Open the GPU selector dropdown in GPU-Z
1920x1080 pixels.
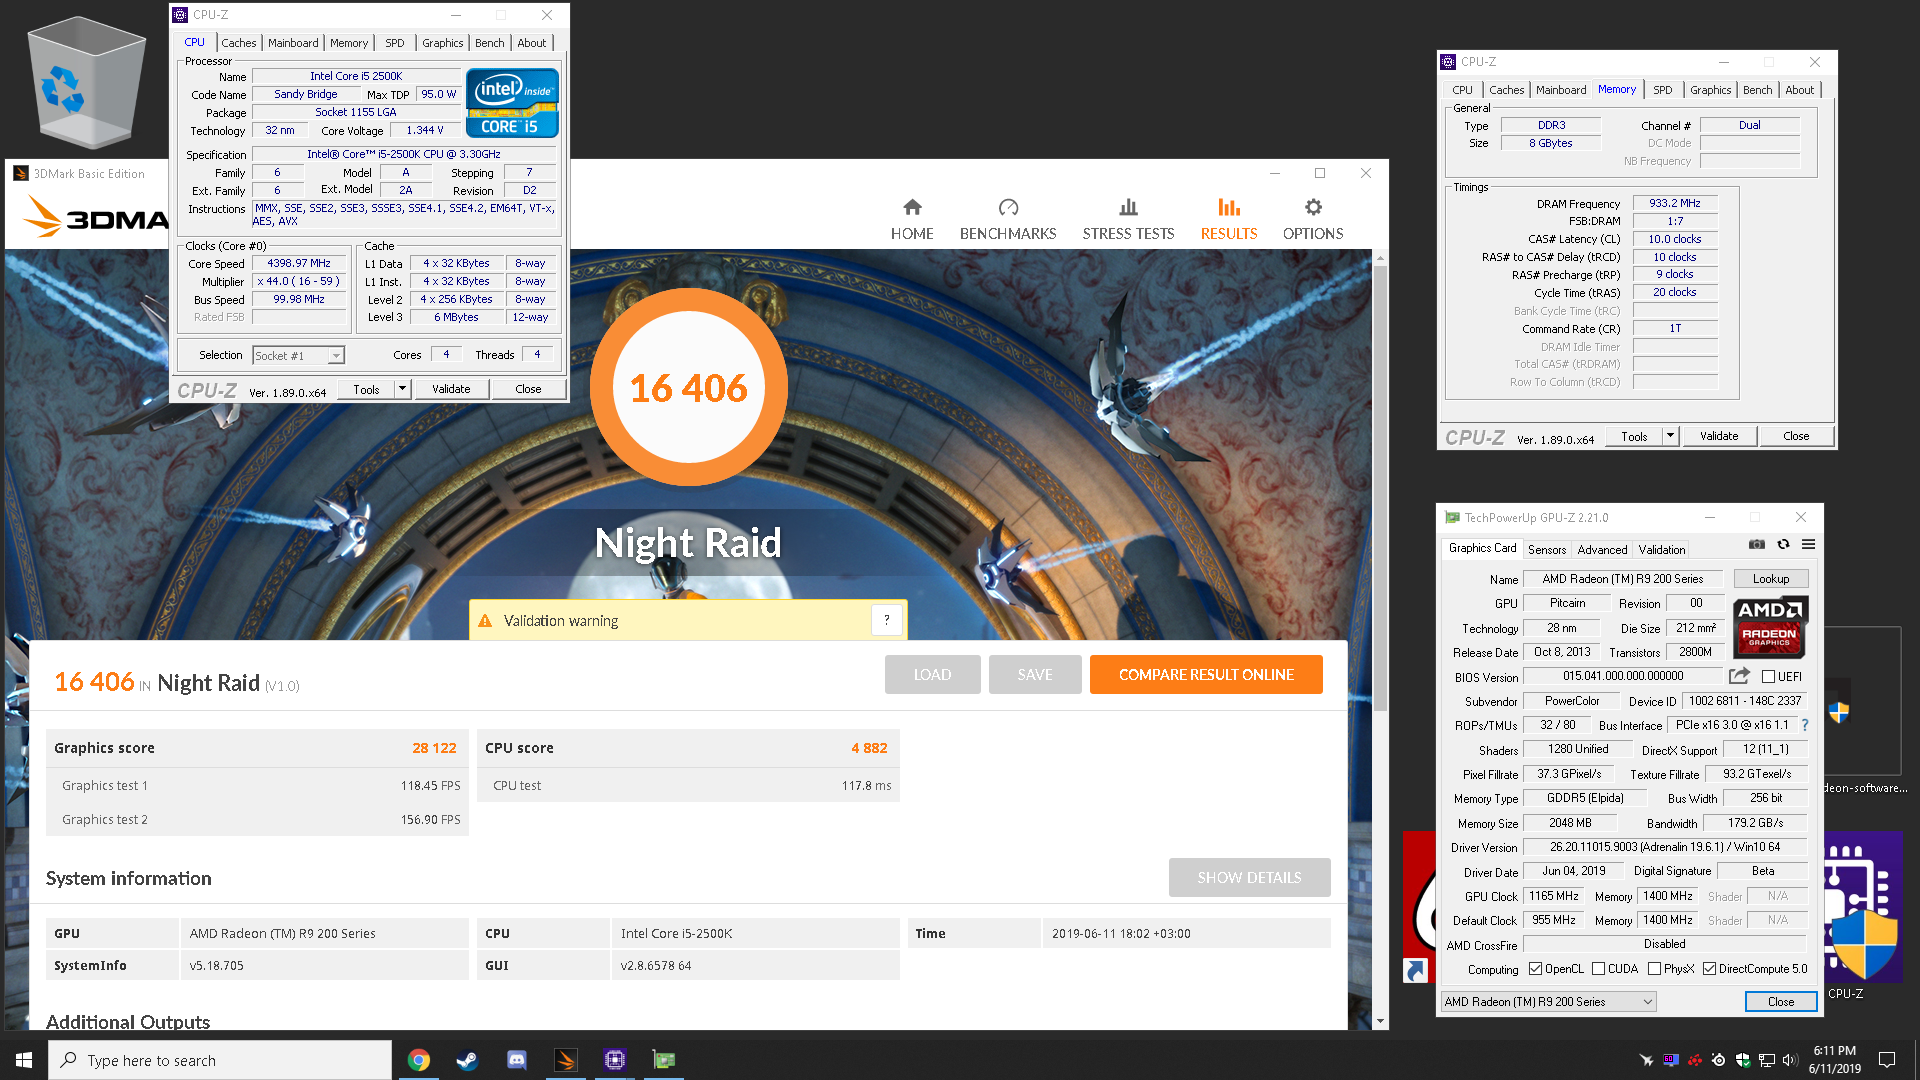pos(1548,1002)
